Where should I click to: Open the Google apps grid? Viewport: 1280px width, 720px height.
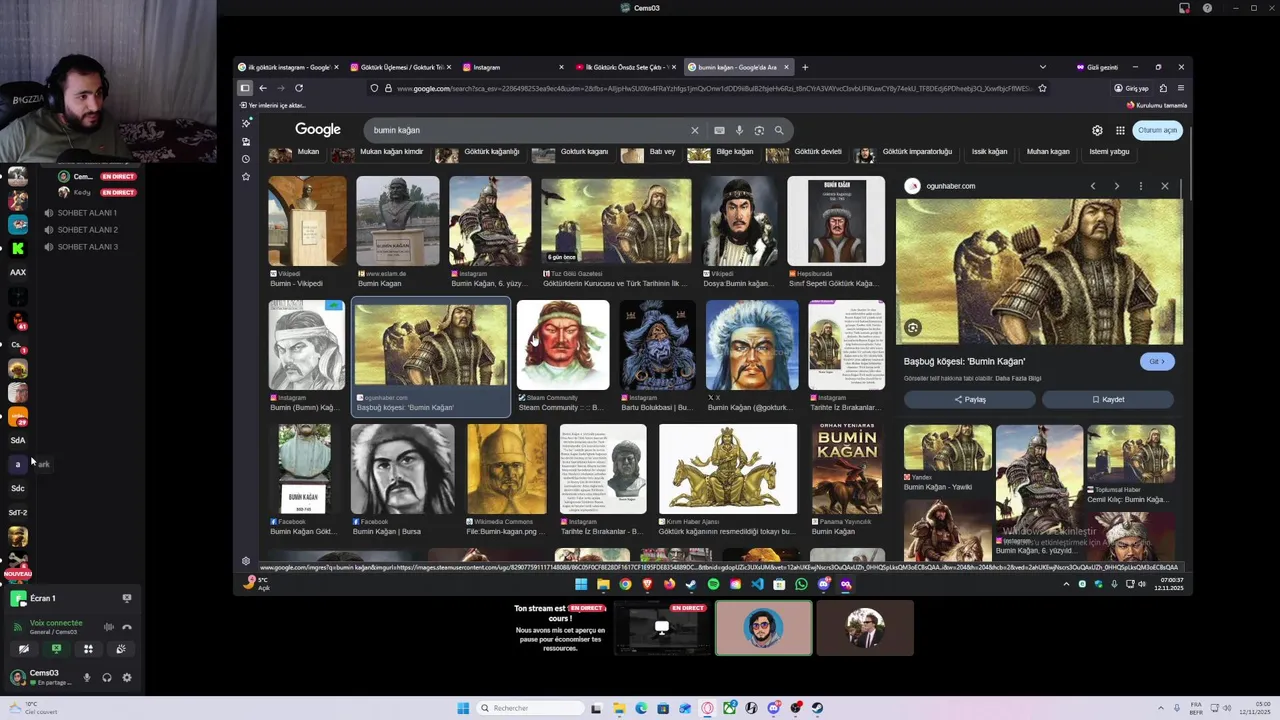[x=1120, y=130]
